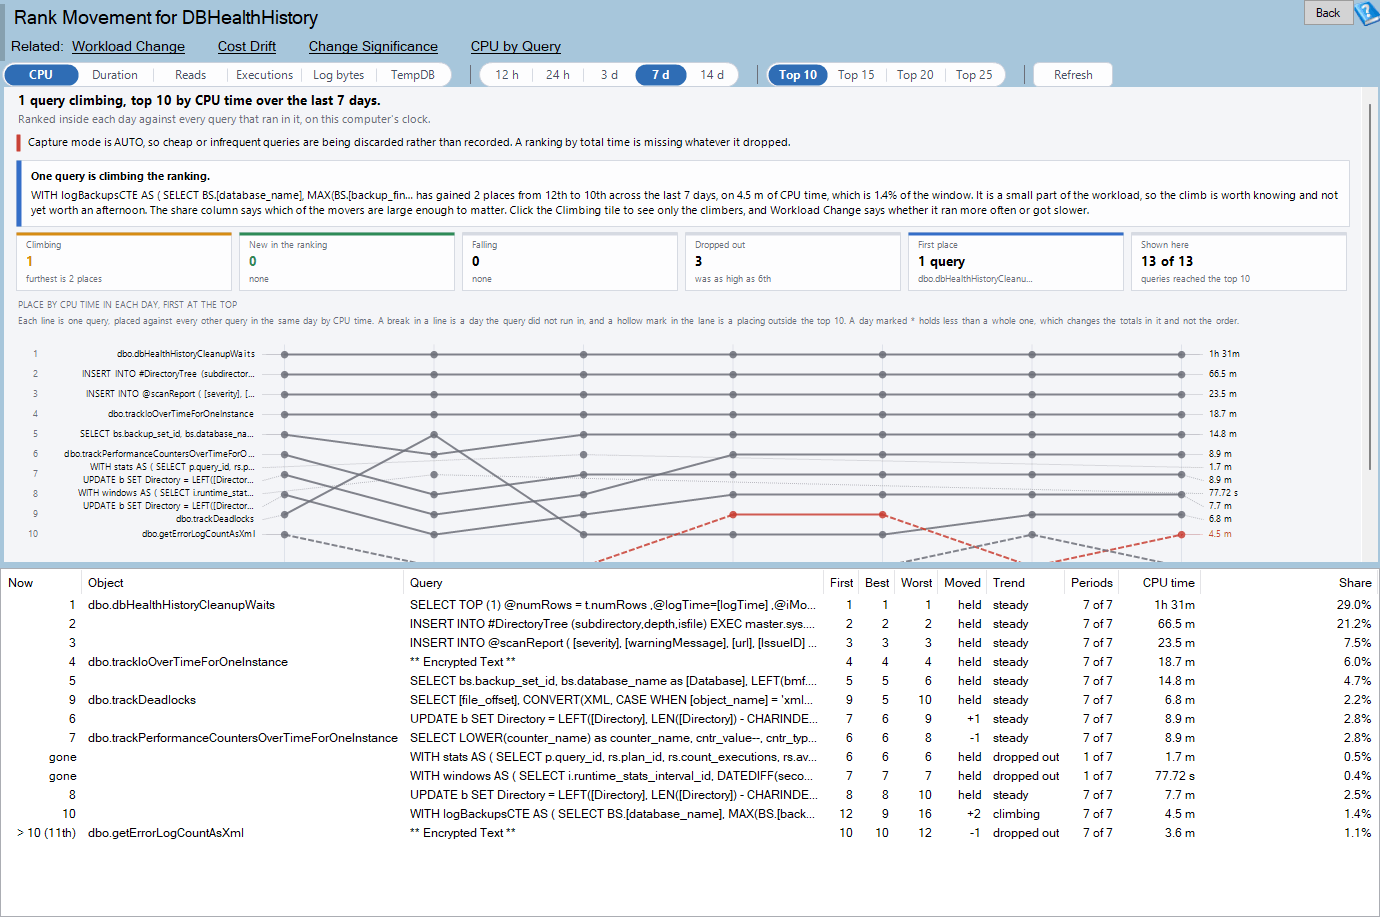Click the Climbing tile
The image size is (1380, 917).
click(124, 262)
